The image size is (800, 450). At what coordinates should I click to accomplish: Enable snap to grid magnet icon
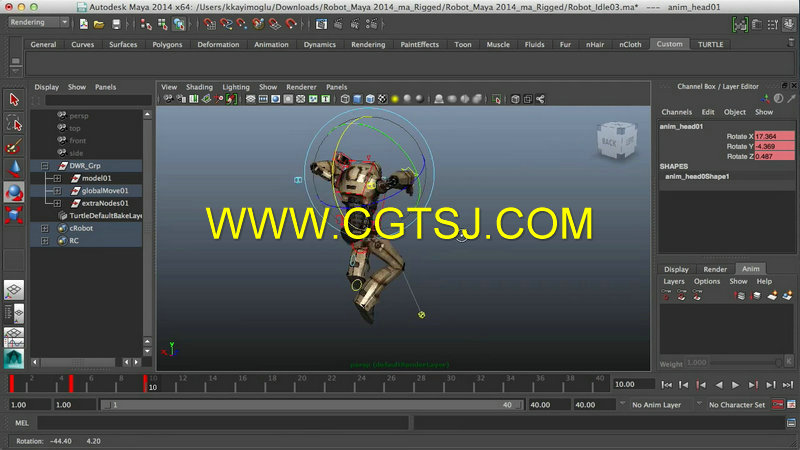tap(210, 24)
